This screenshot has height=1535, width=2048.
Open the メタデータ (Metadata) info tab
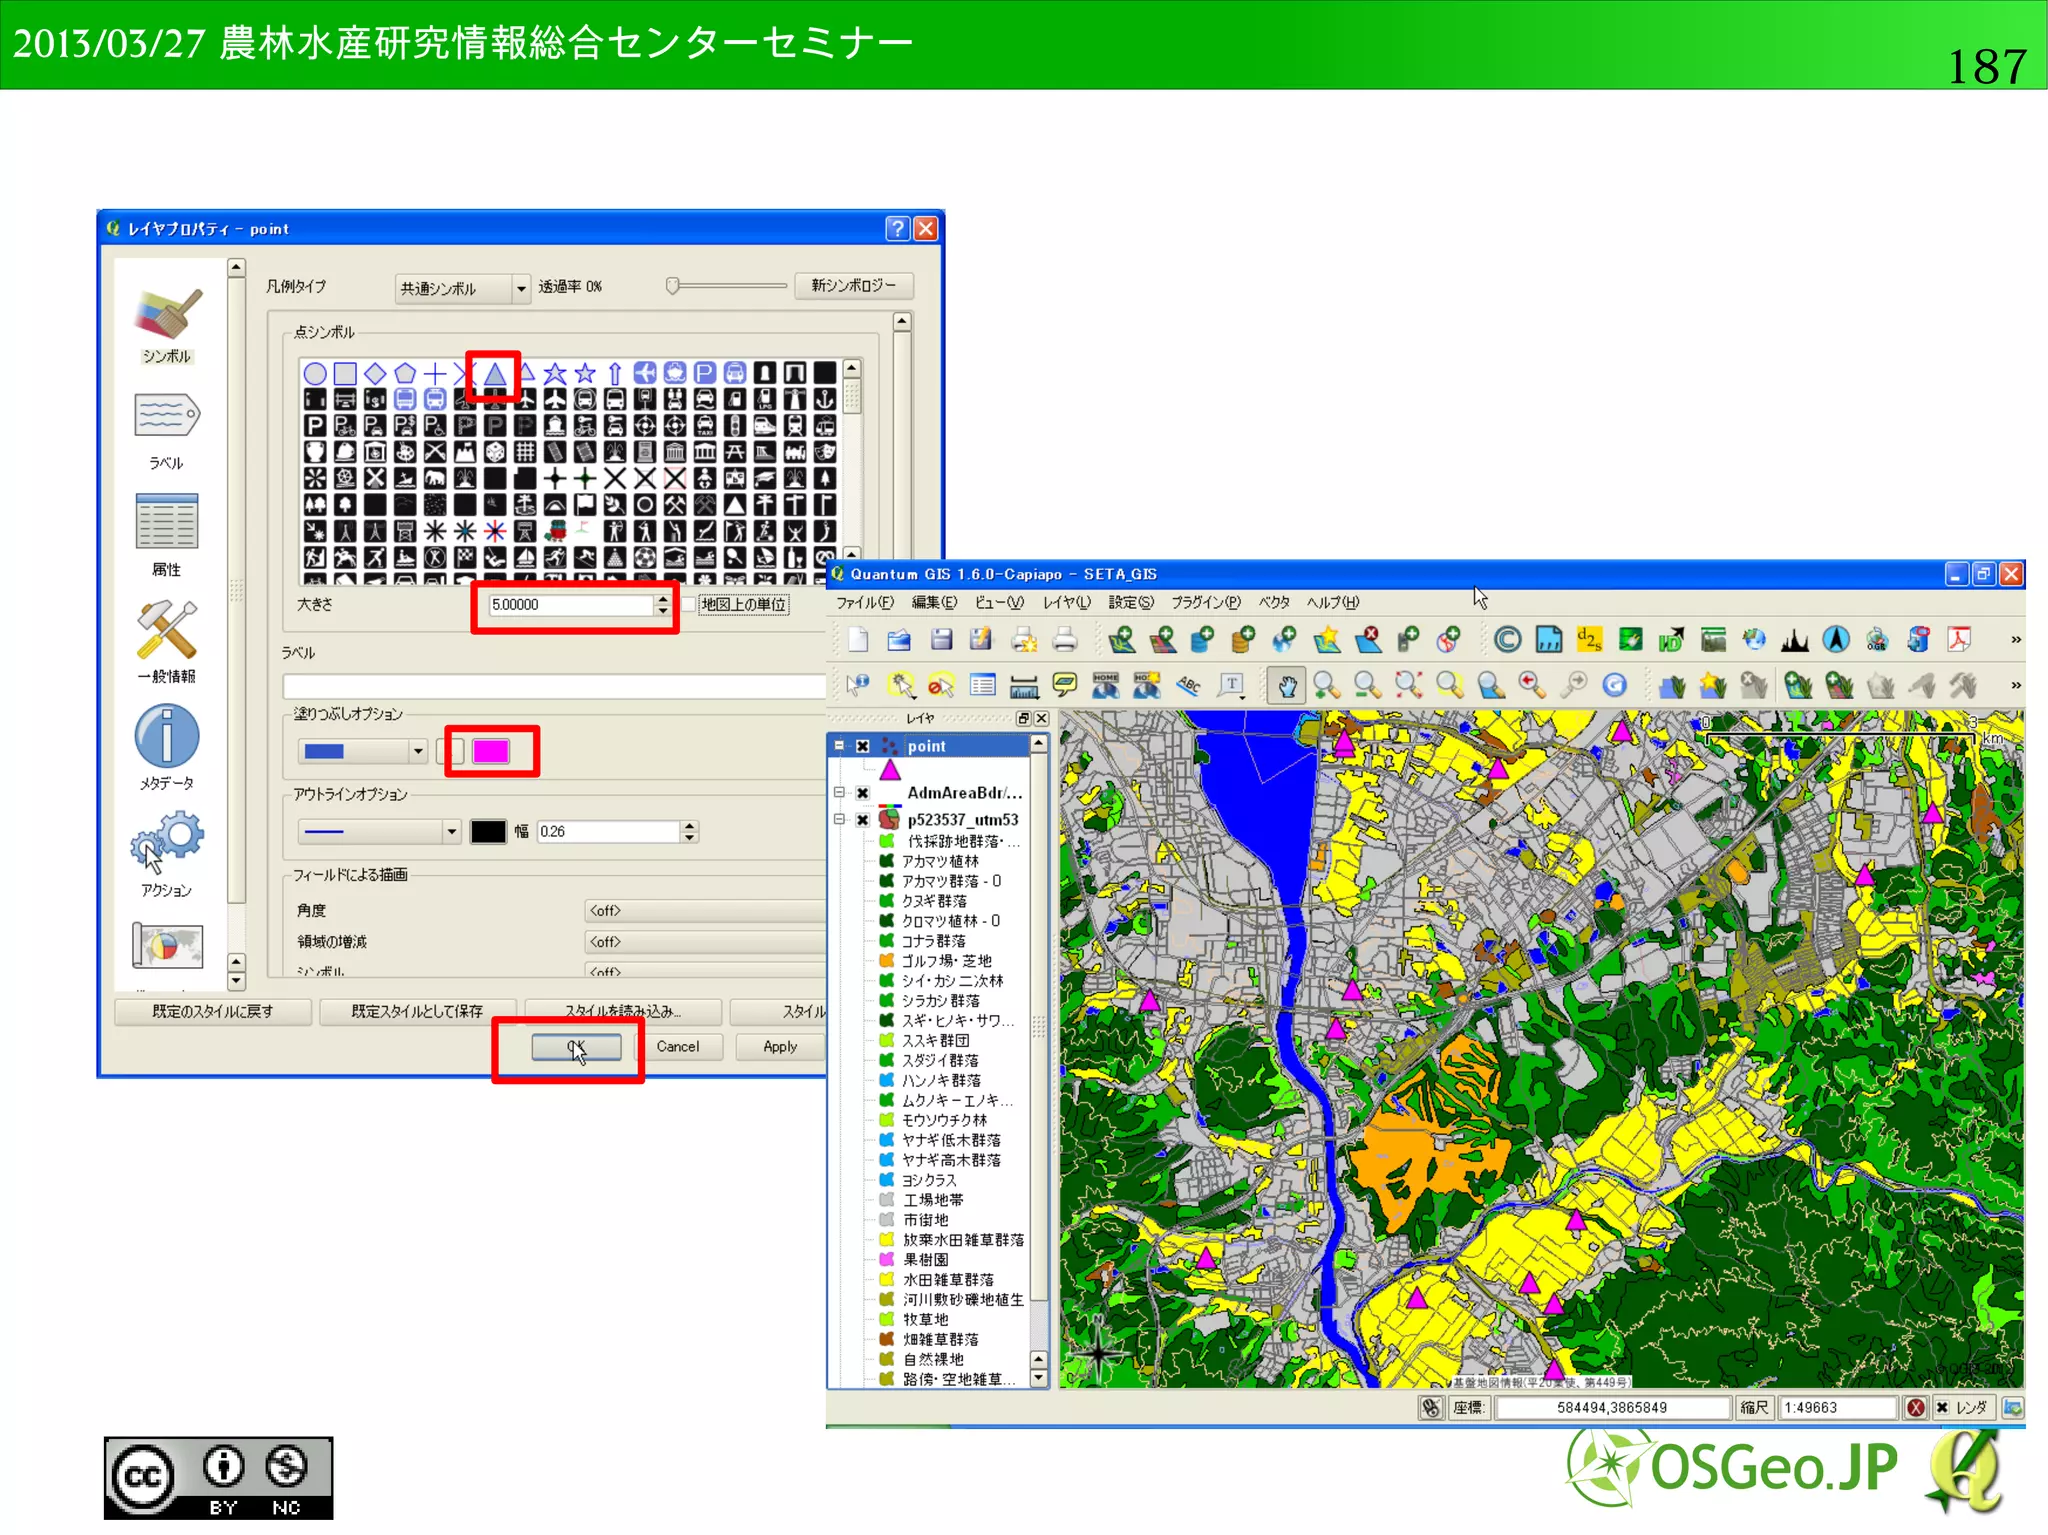click(x=166, y=748)
